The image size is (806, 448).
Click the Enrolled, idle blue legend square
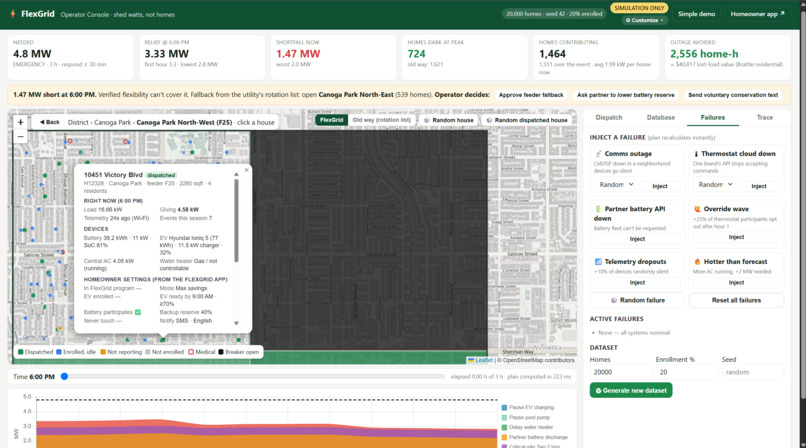point(59,352)
